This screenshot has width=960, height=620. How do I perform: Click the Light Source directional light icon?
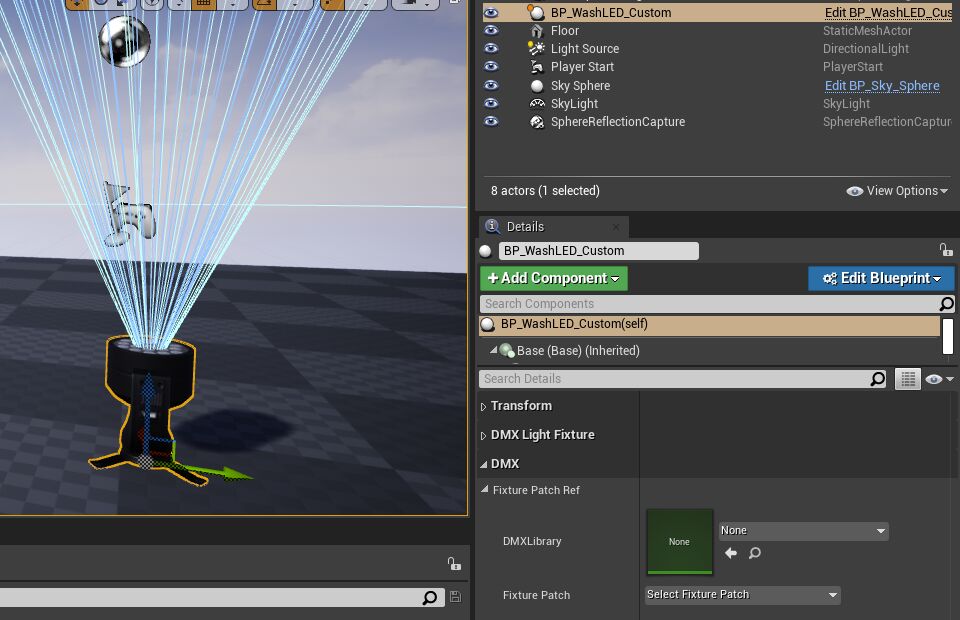537,49
